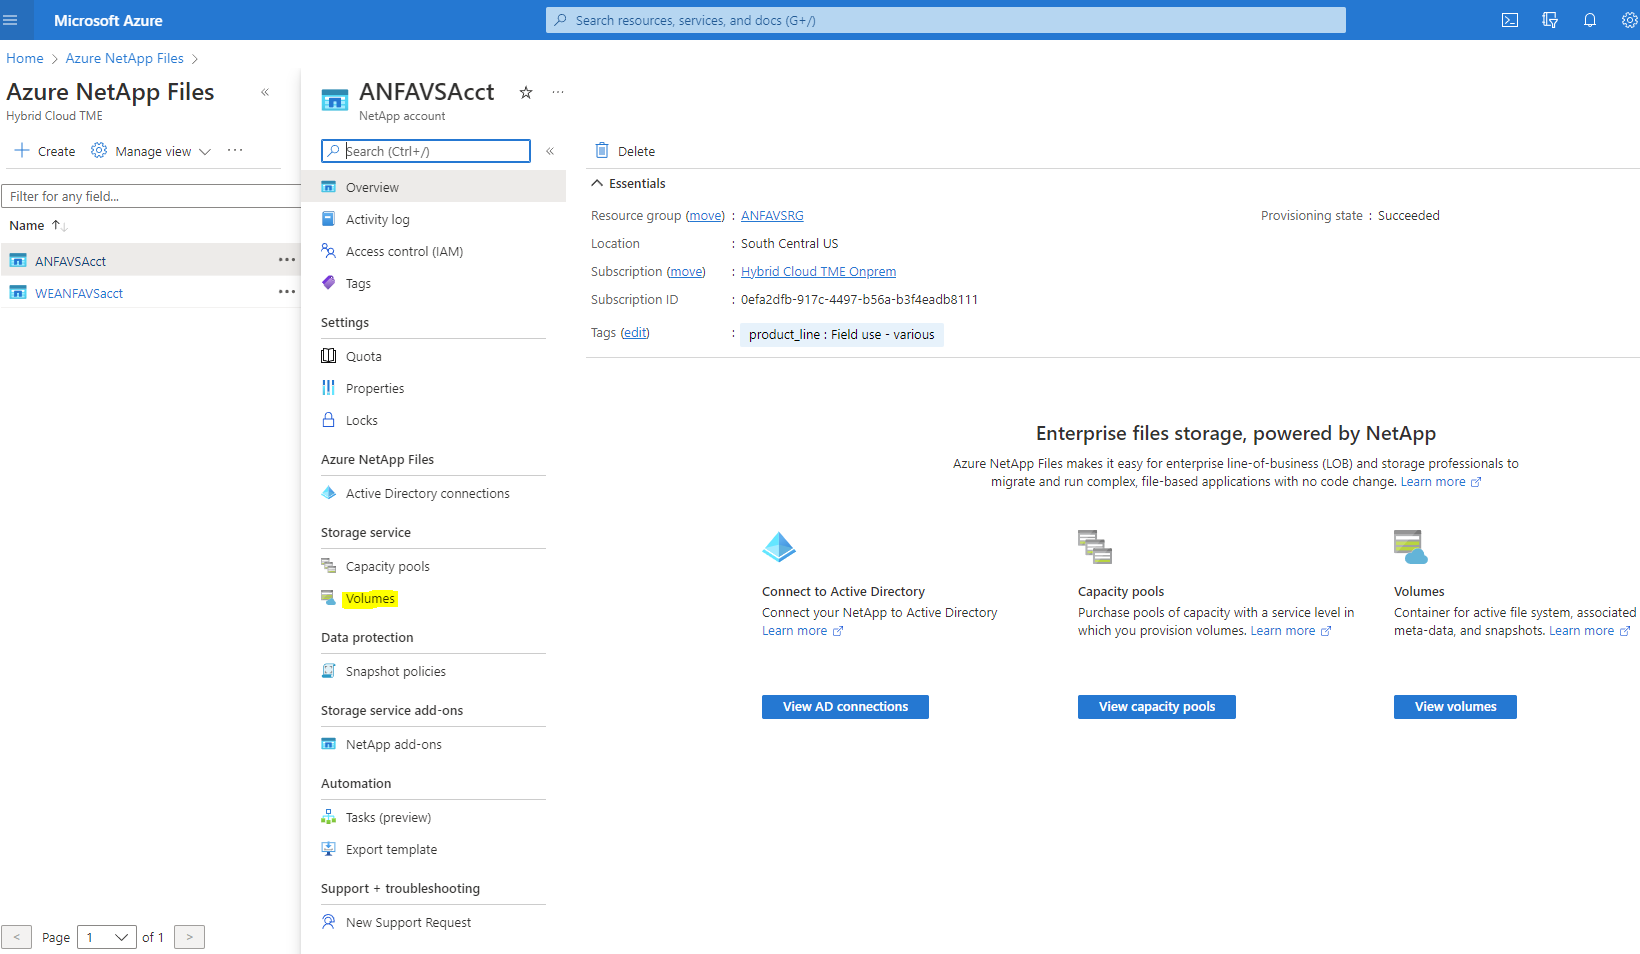Click the View capacity pools button
Image resolution: width=1640 pixels, height=954 pixels.
(1156, 707)
